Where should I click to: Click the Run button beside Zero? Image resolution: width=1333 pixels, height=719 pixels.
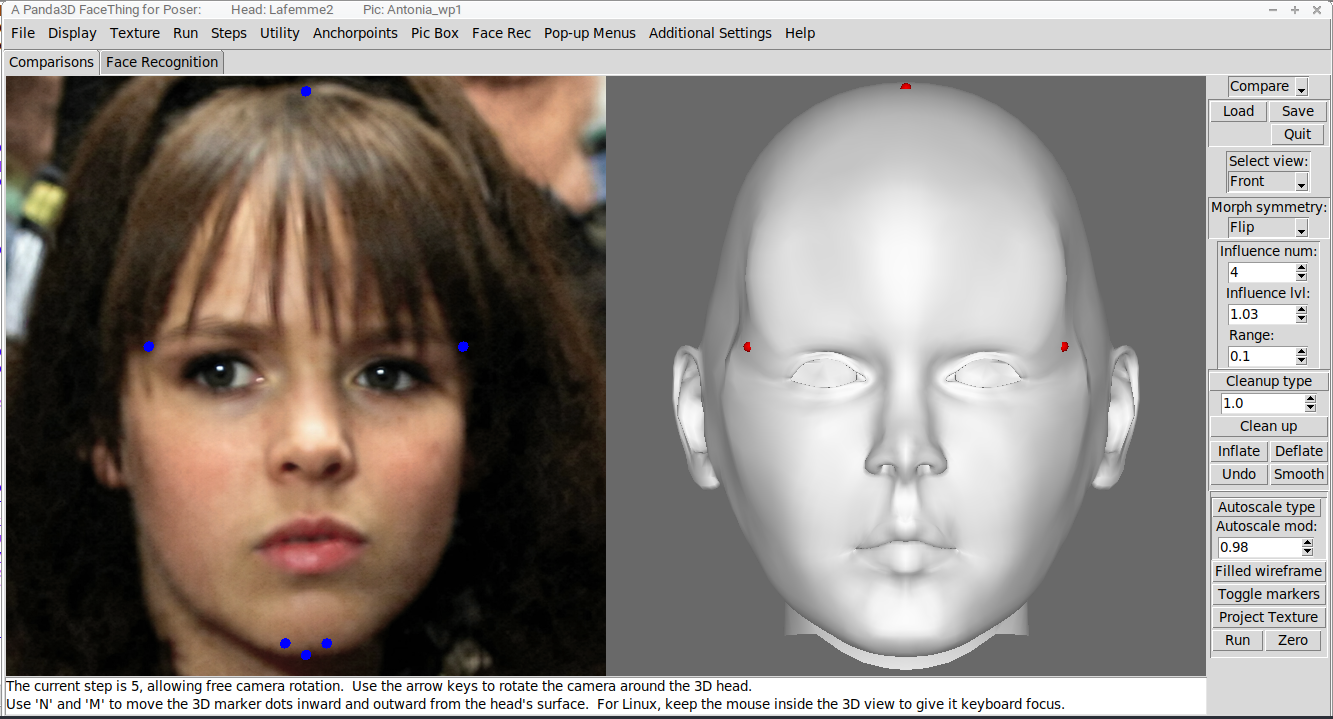(x=1238, y=640)
